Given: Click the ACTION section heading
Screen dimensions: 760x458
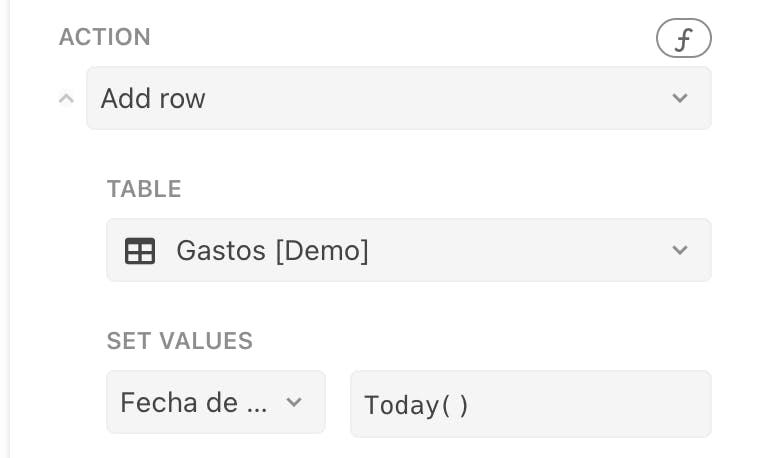Looking at the screenshot, I should pyautogui.click(x=105, y=38).
